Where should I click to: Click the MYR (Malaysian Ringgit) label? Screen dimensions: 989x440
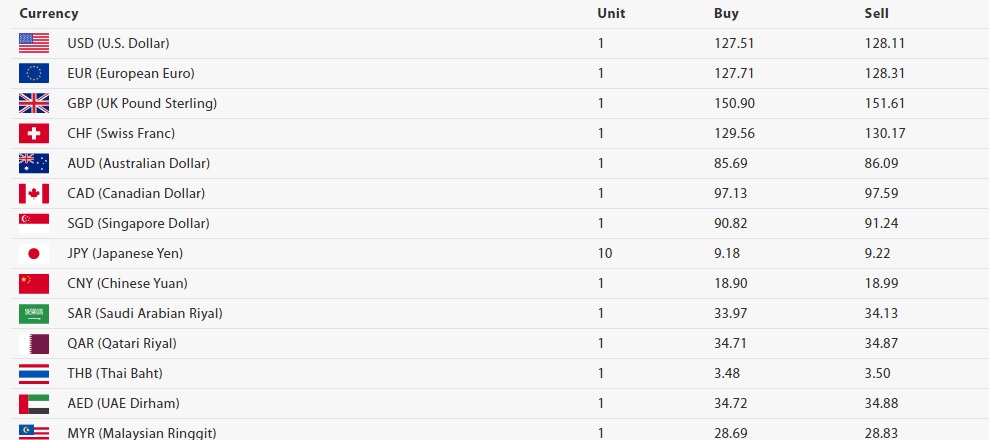pyautogui.click(x=142, y=433)
